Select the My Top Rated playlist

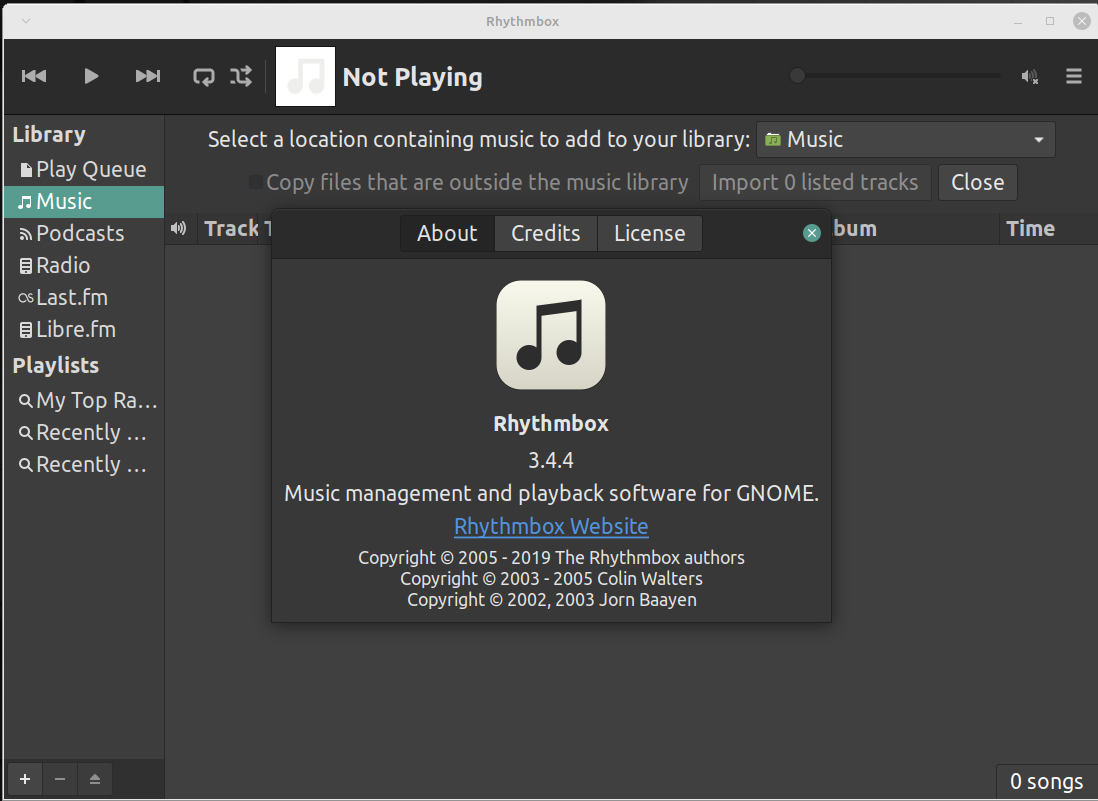pyautogui.click(x=84, y=400)
